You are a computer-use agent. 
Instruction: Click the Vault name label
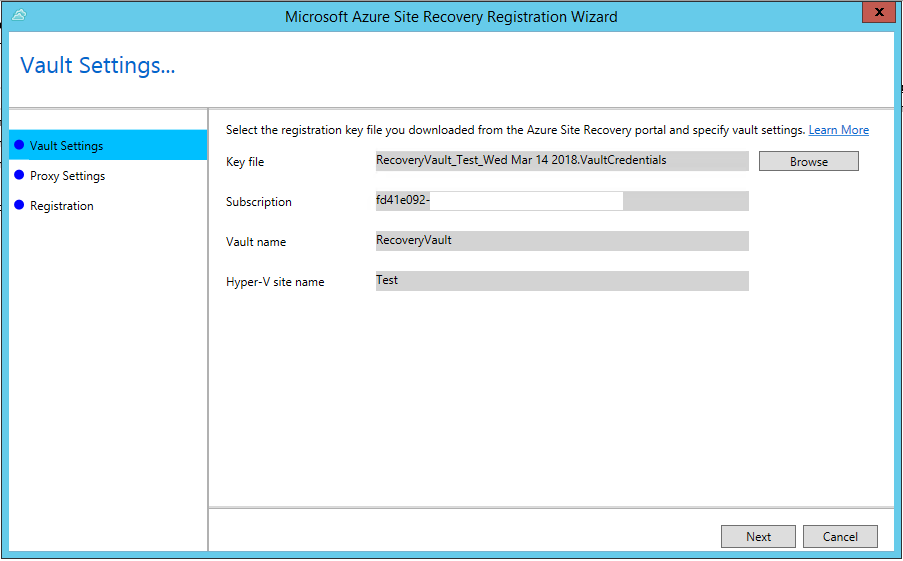[256, 242]
